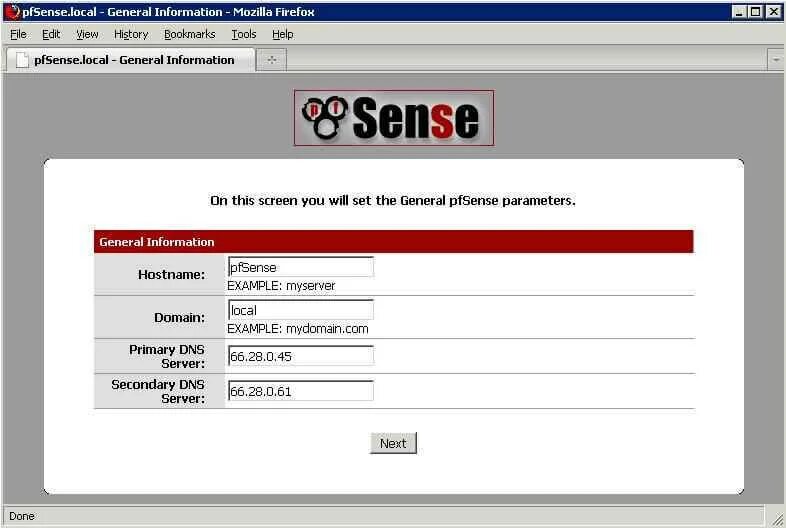The width and height of the screenshot is (786, 528).
Task: Click the Next button
Action: (x=394, y=443)
